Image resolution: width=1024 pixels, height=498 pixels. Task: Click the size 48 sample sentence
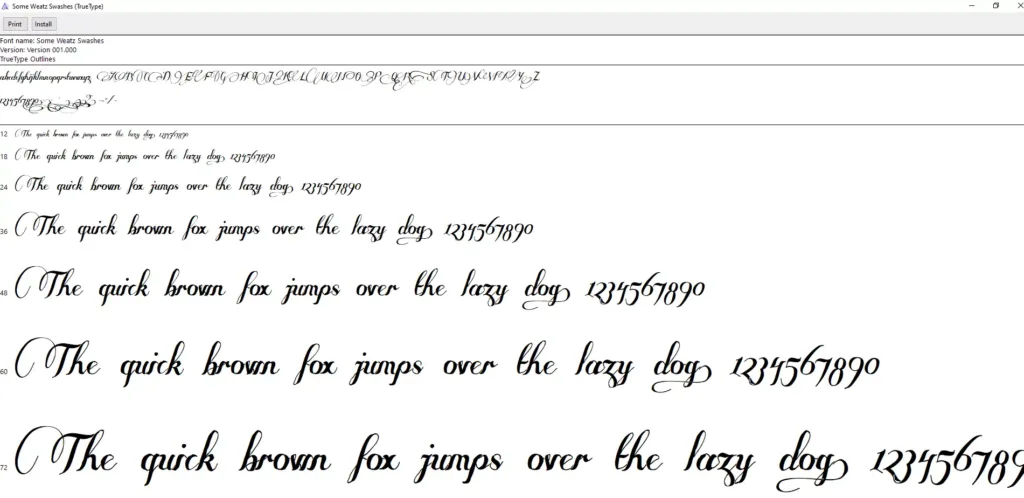click(360, 288)
